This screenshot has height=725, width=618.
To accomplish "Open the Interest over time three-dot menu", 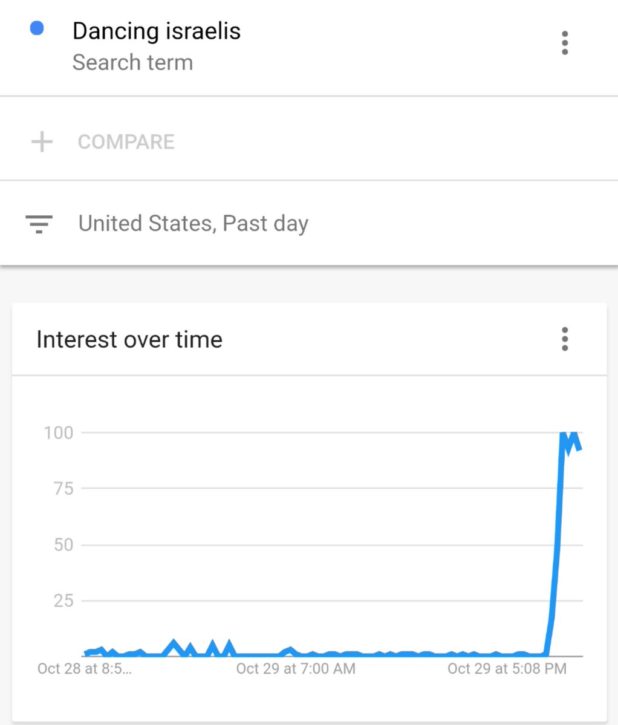I will click(x=565, y=339).
